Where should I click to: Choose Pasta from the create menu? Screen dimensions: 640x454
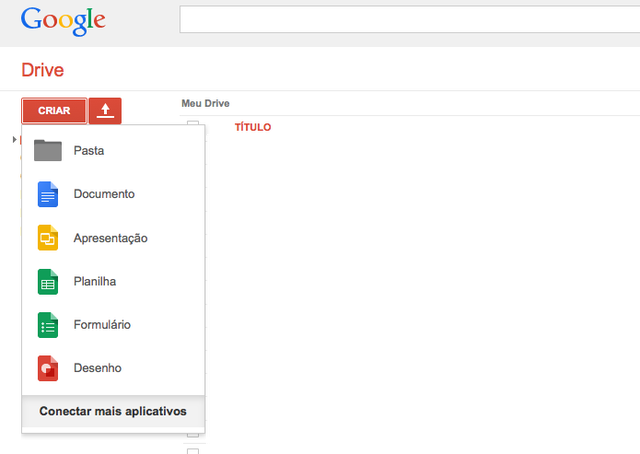point(113,151)
